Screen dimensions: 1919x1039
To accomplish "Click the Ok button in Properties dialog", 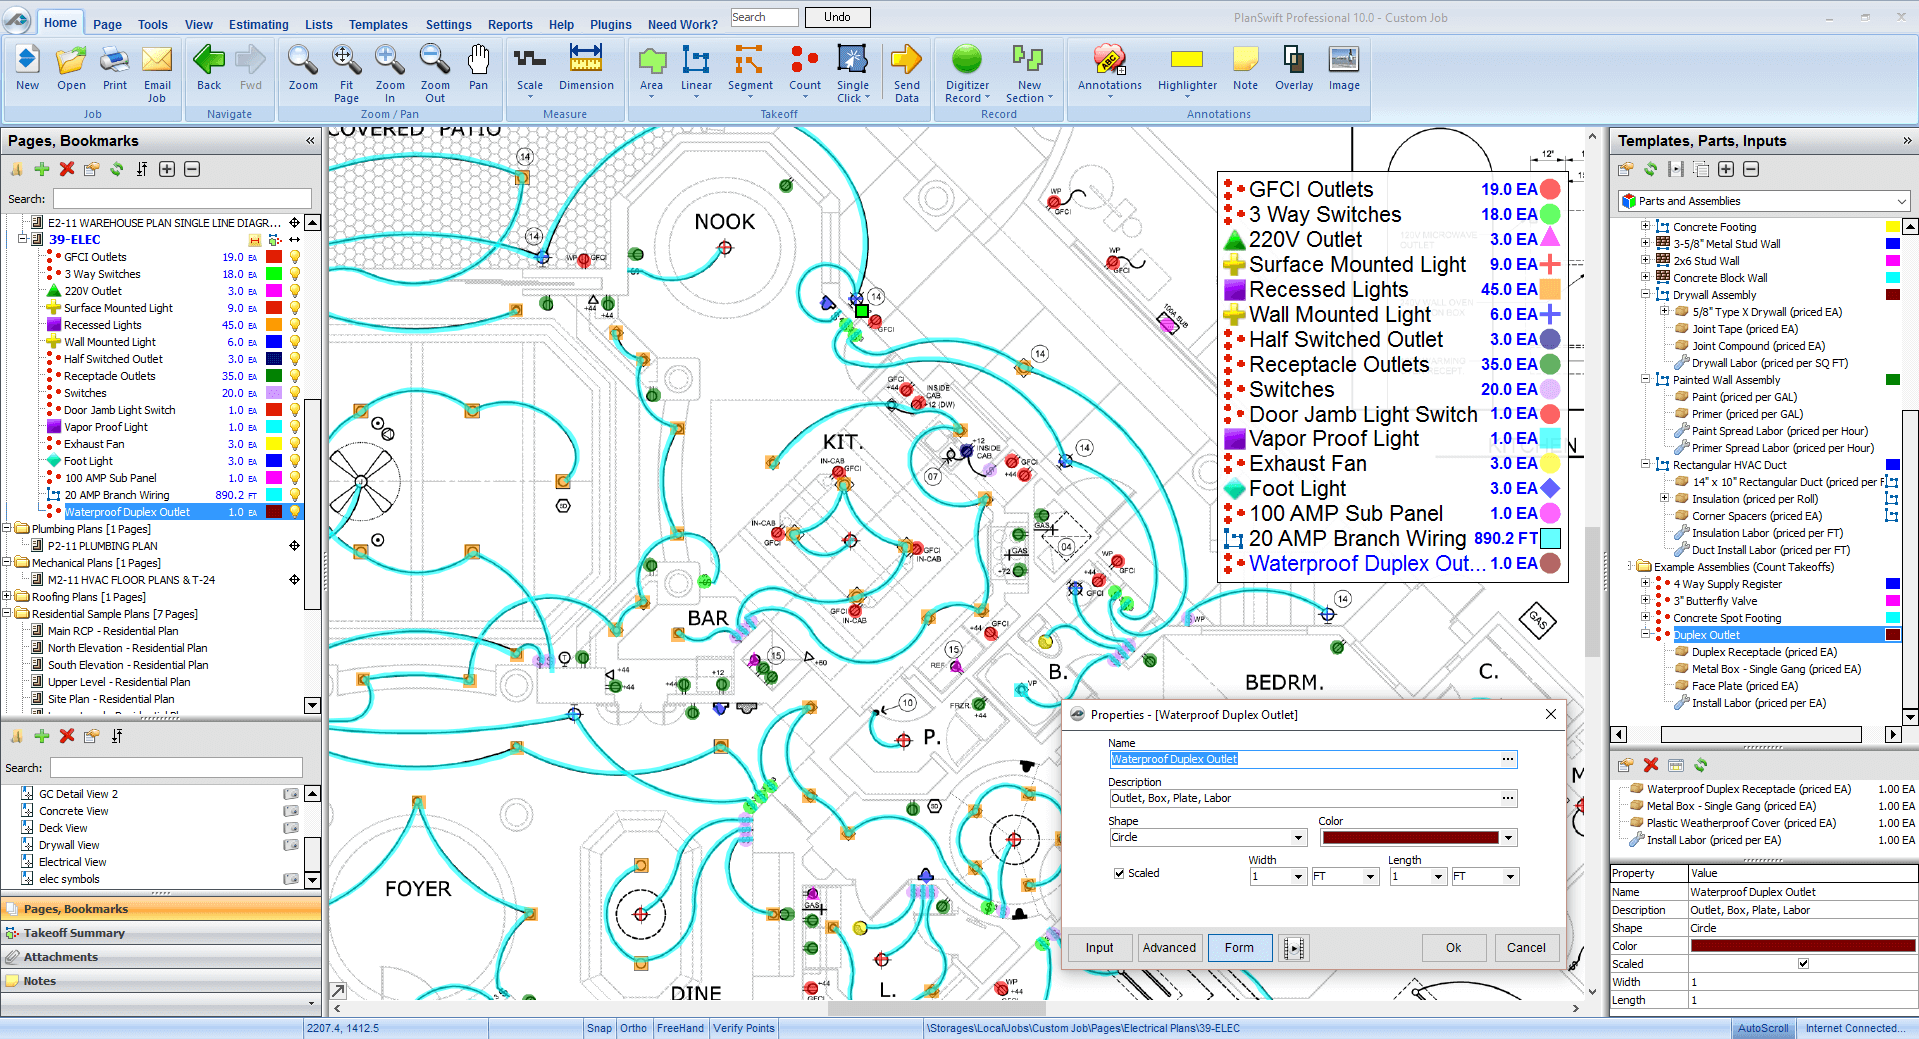I will click(1453, 947).
